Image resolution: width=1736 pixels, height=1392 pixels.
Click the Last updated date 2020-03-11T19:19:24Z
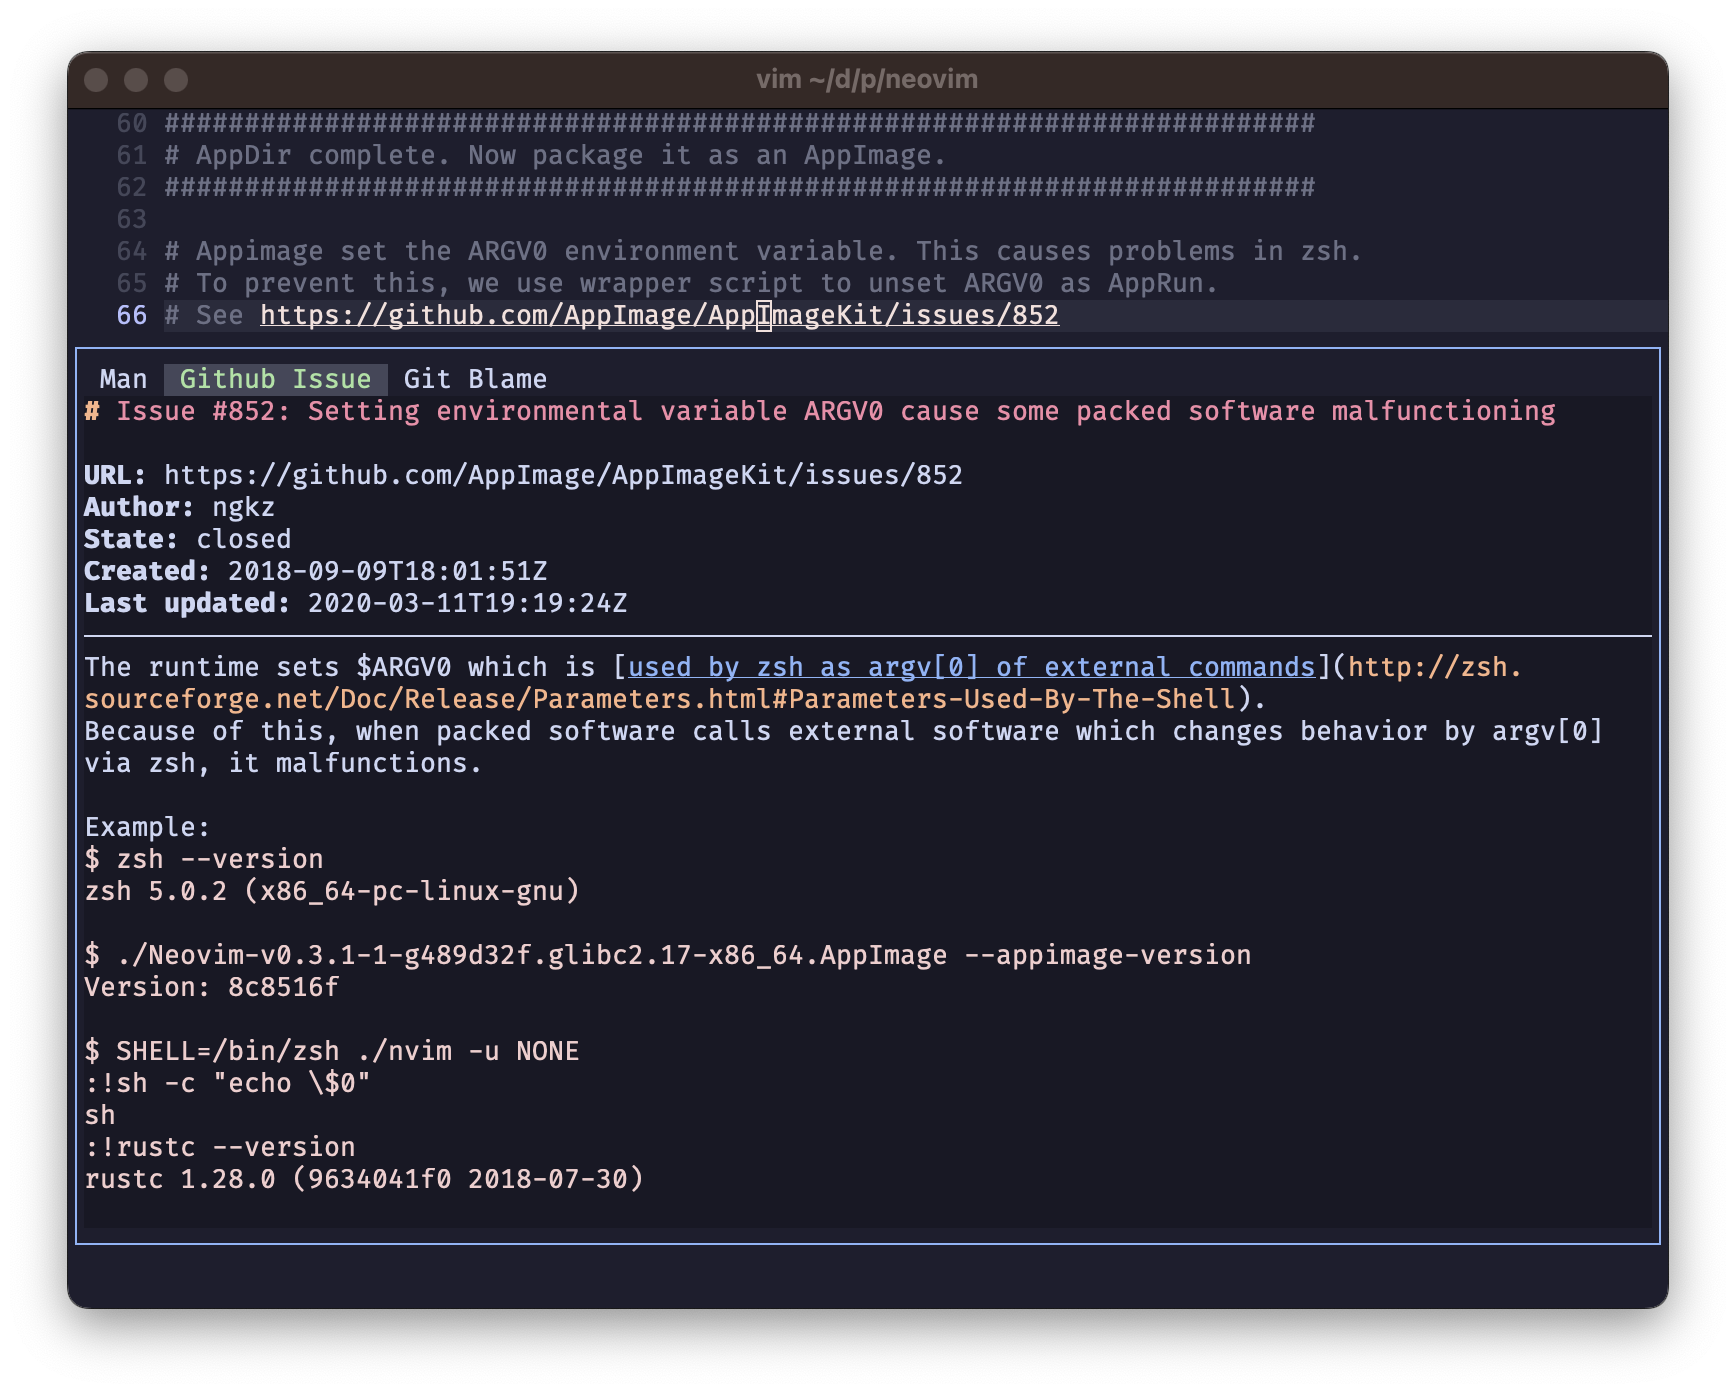pos(467,603)
